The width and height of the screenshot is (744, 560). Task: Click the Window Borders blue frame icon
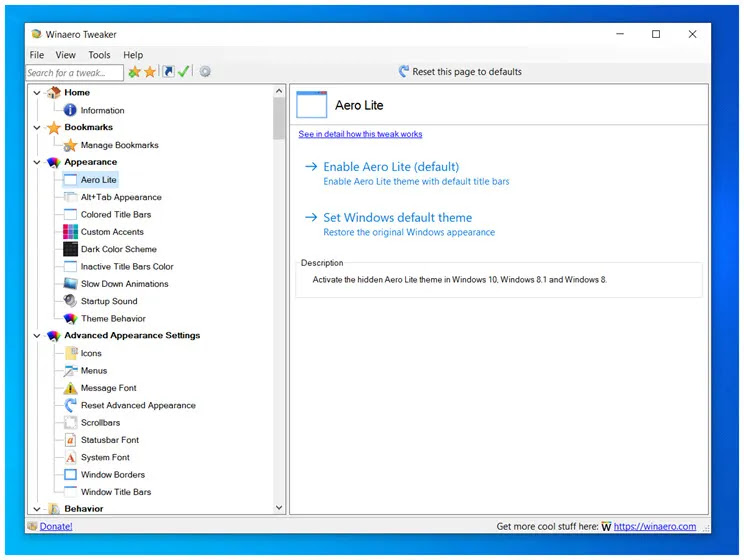[70, 475]
